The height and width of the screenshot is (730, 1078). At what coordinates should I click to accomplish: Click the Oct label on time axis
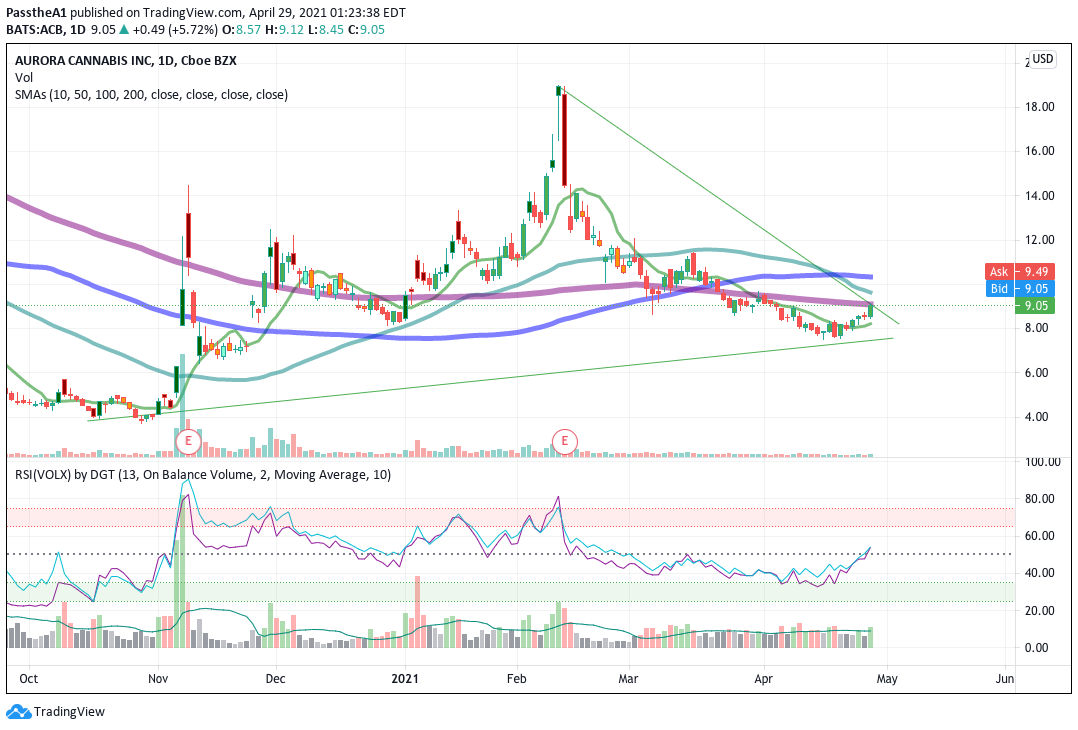(29, 679)
